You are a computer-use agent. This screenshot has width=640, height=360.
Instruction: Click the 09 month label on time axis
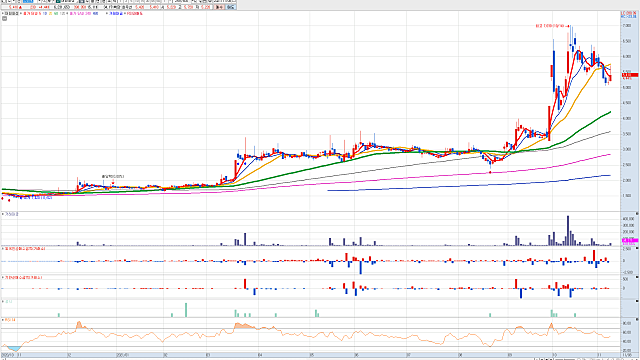pyautogui.click(x=510, y=355)
